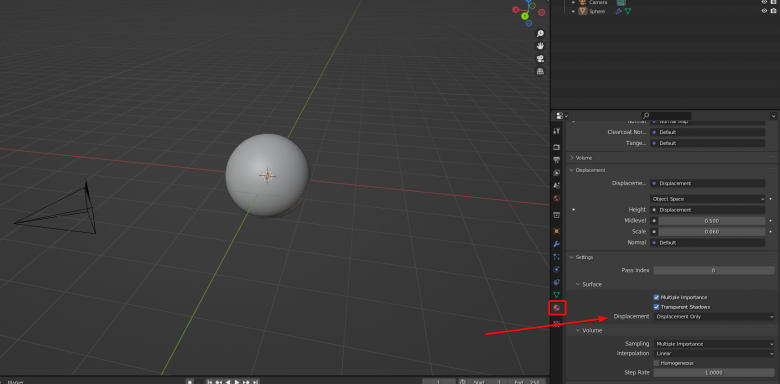
Task: Open the Object Data properties green triangle icon
Action: pyautogui.click(x=557, y=295)
